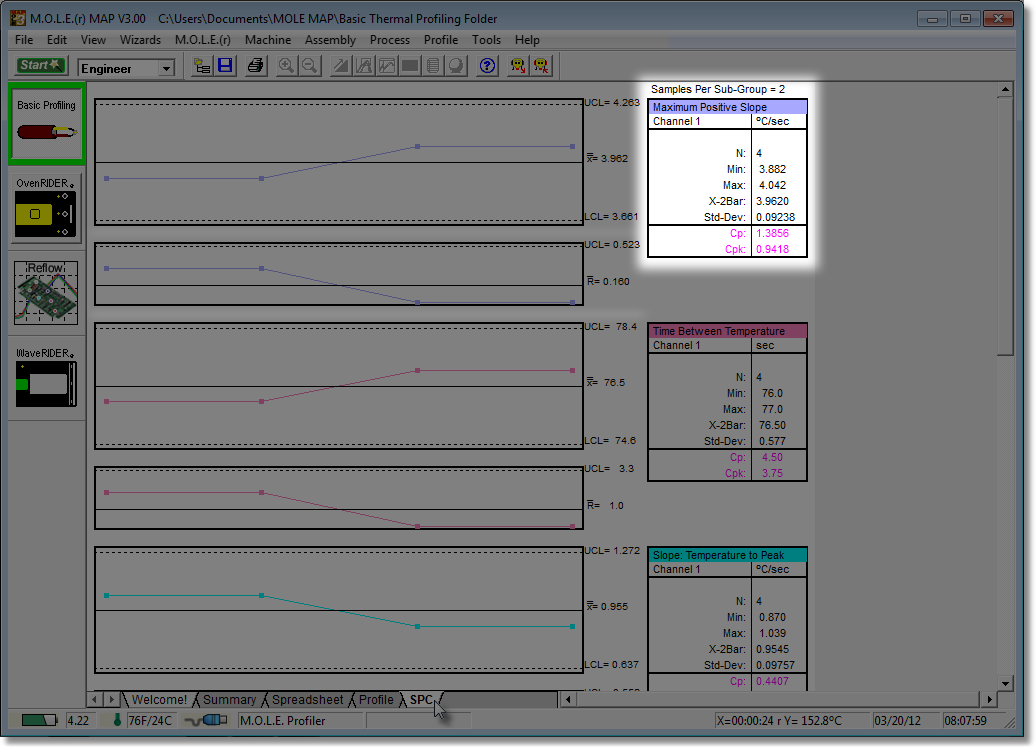The image size is (1036, 749).
Task: Click the blue Help question mark icon
Action: coord(488,66)
